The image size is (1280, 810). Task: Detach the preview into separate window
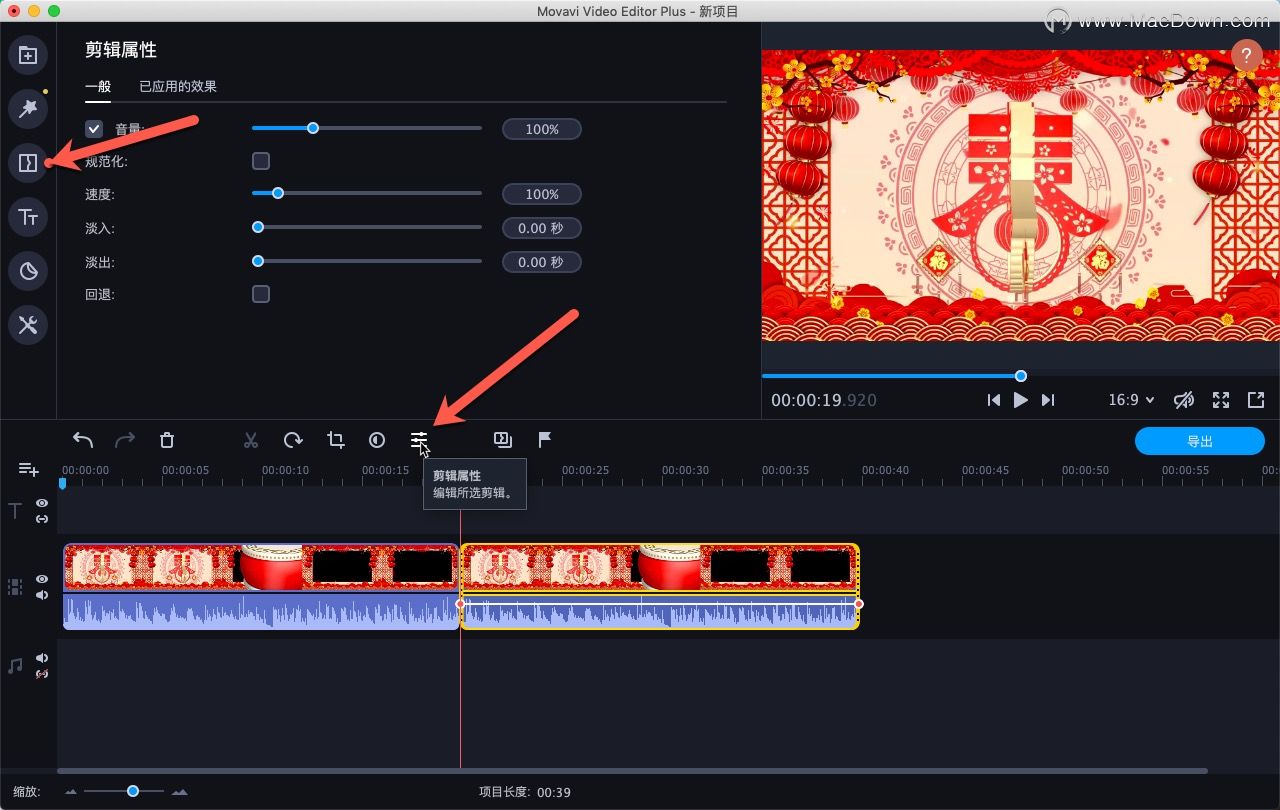pos(1256,400)
